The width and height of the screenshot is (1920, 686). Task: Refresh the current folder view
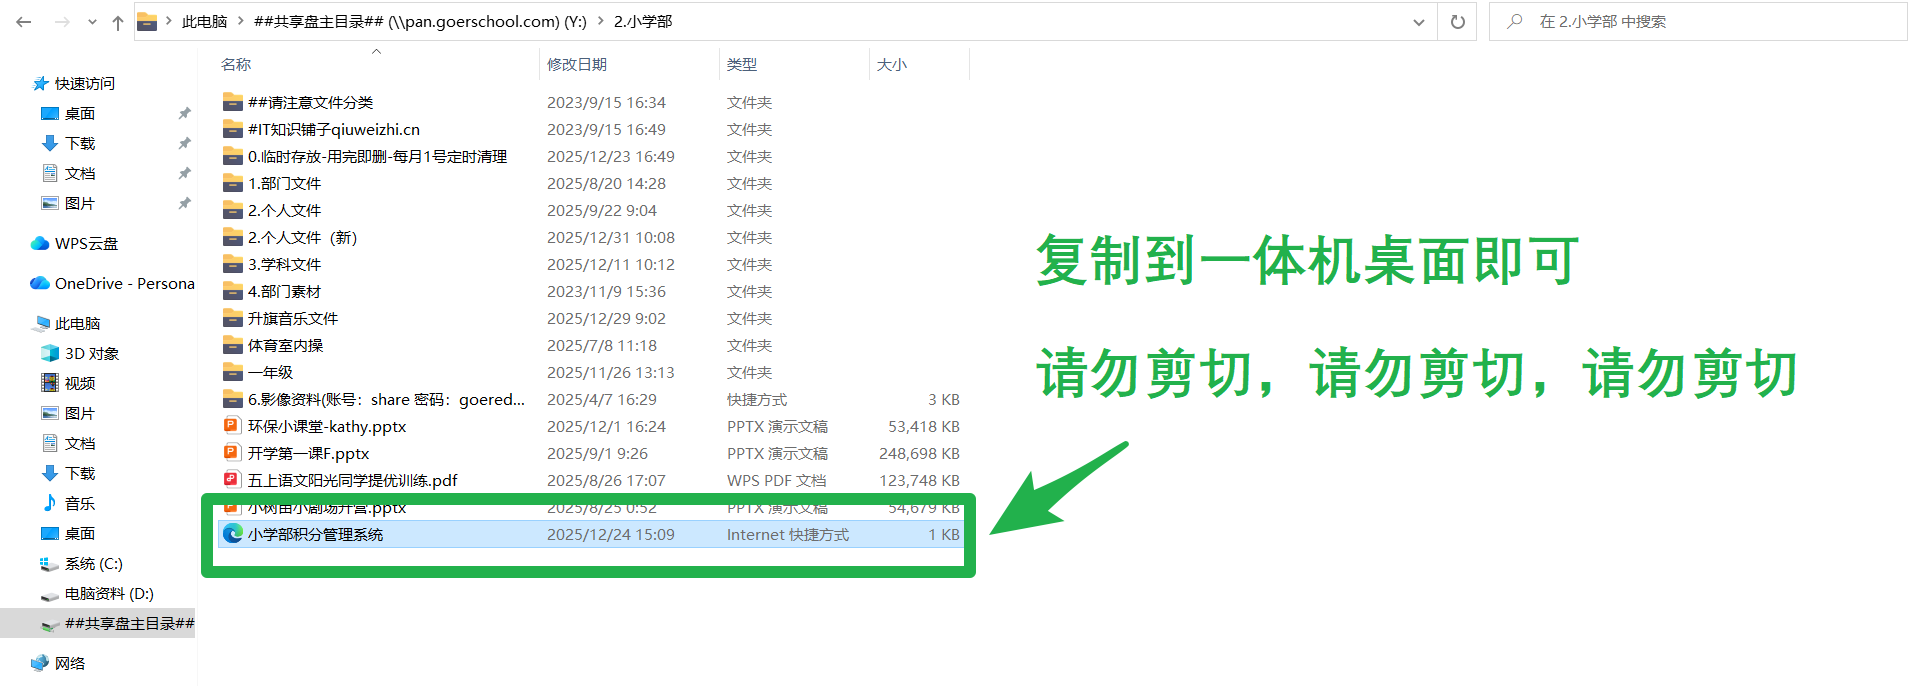[1457, 22]
